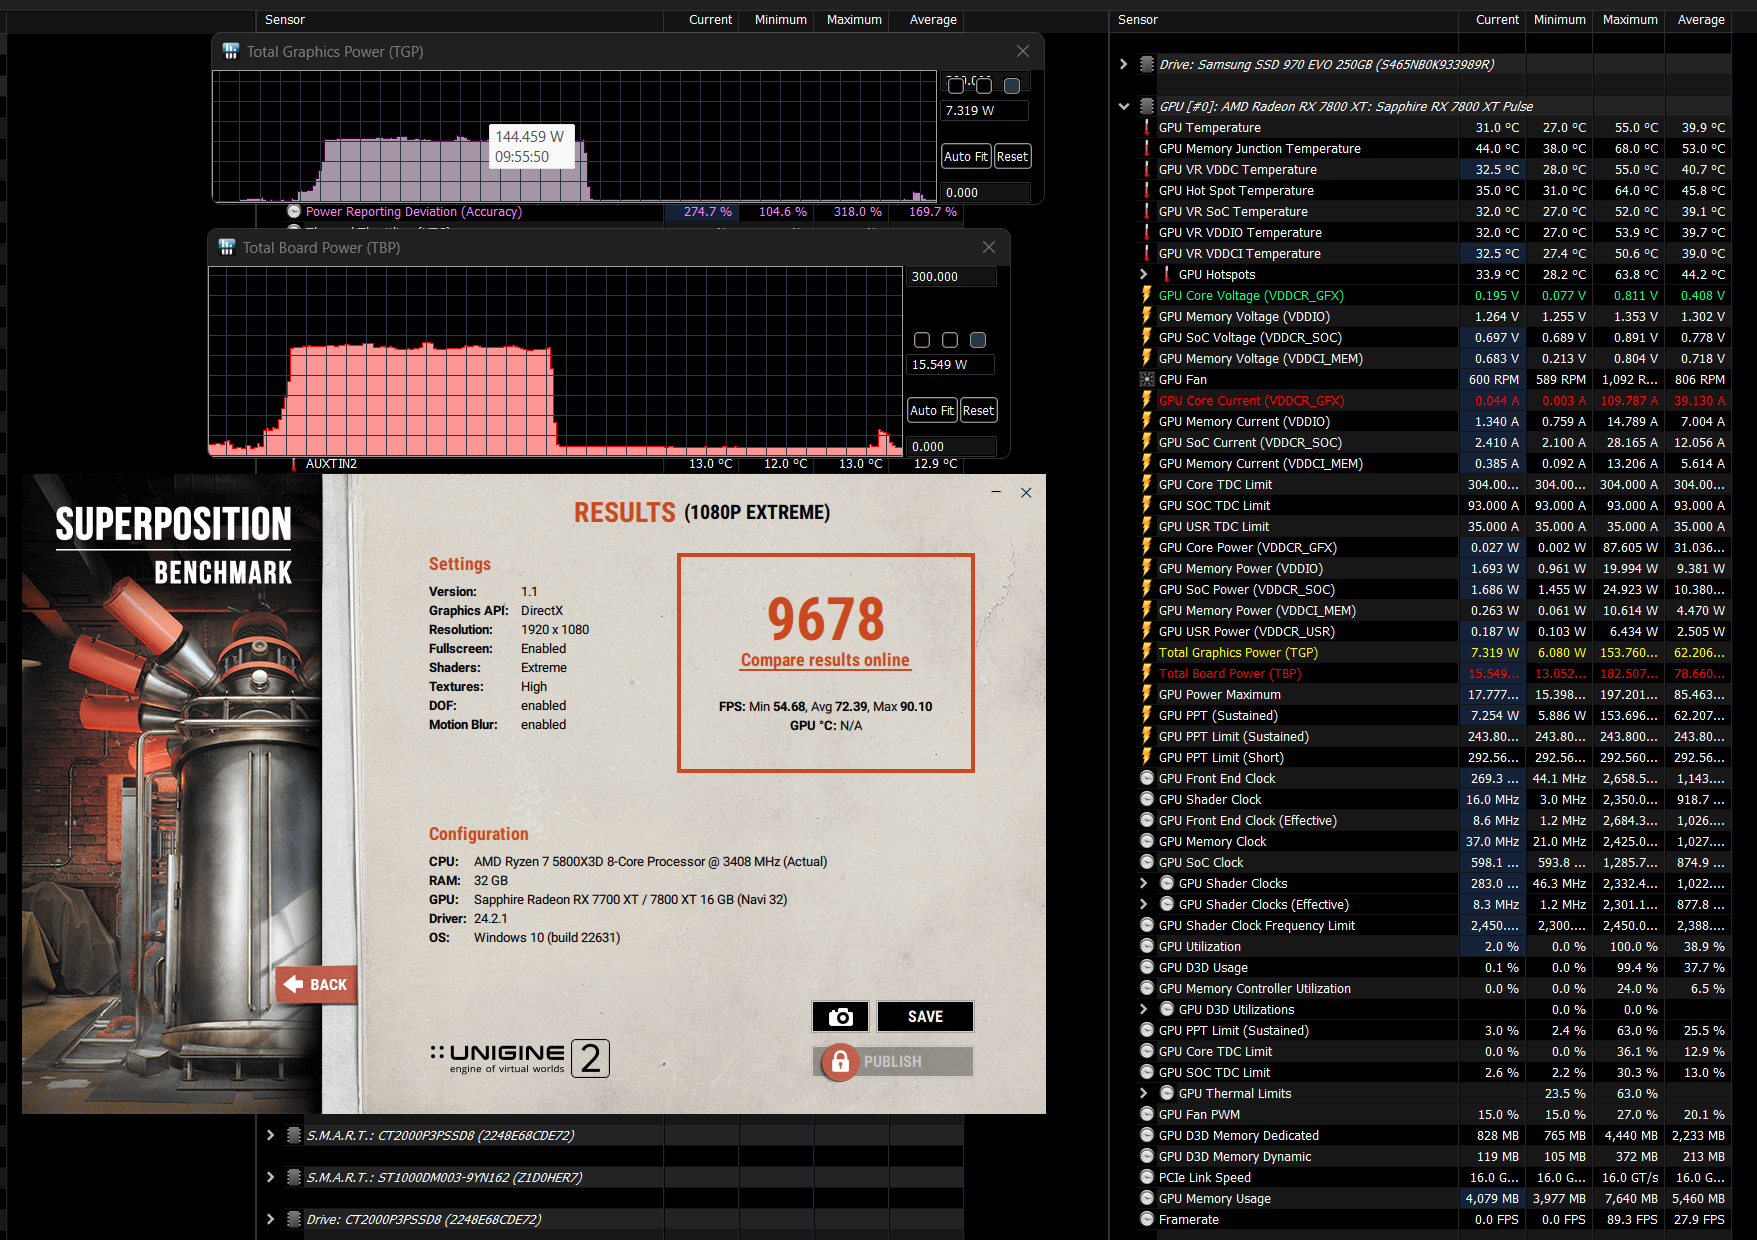Take a screenshot with the camera button

point(840,1016)
